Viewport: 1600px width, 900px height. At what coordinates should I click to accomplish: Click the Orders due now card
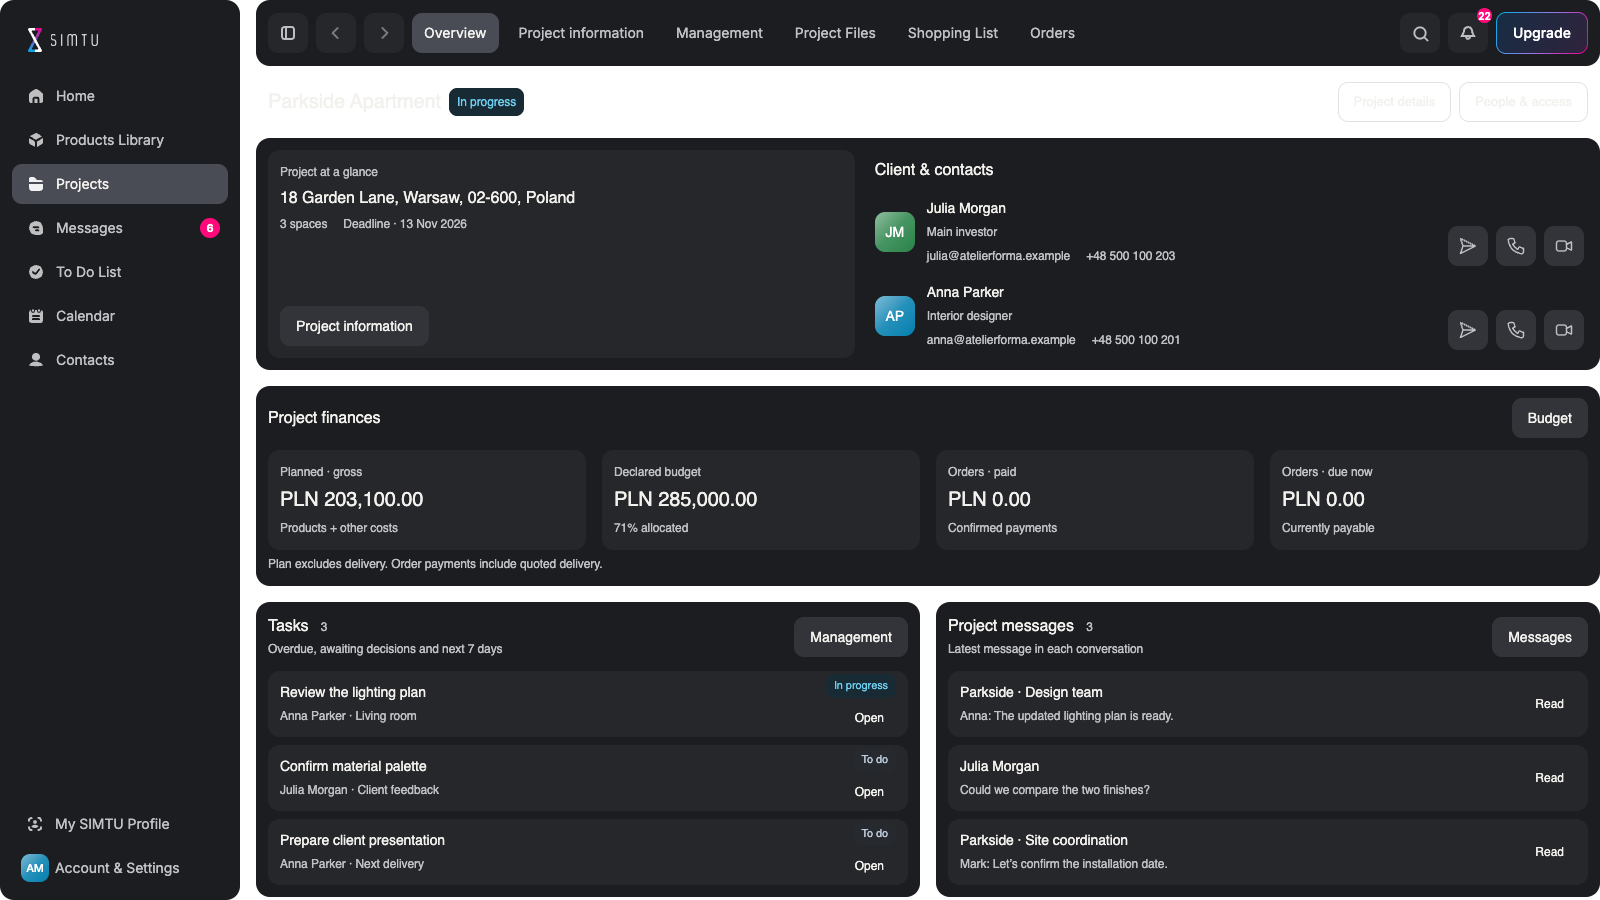point(1429,500)
